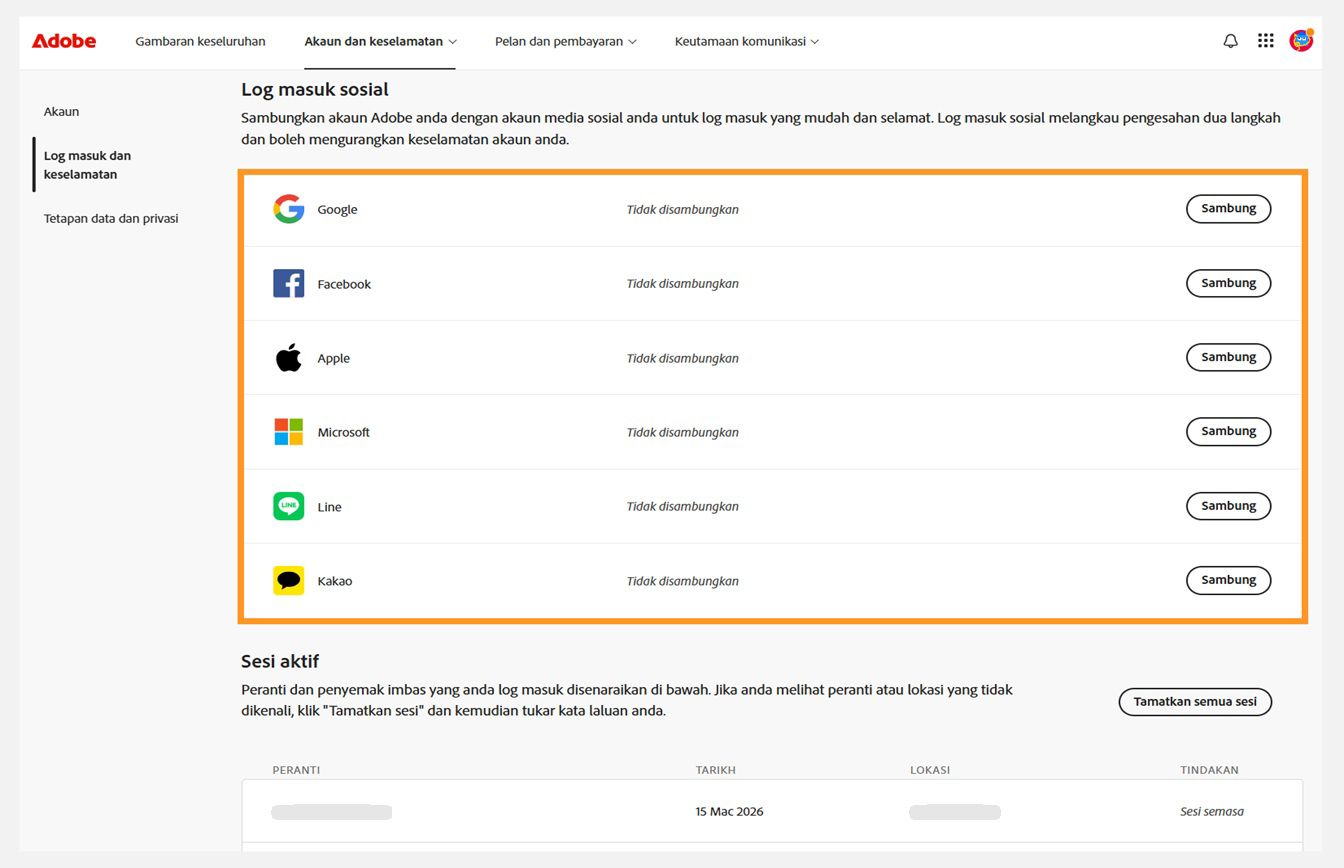Click the Facebook logo icon

[288, 284]
